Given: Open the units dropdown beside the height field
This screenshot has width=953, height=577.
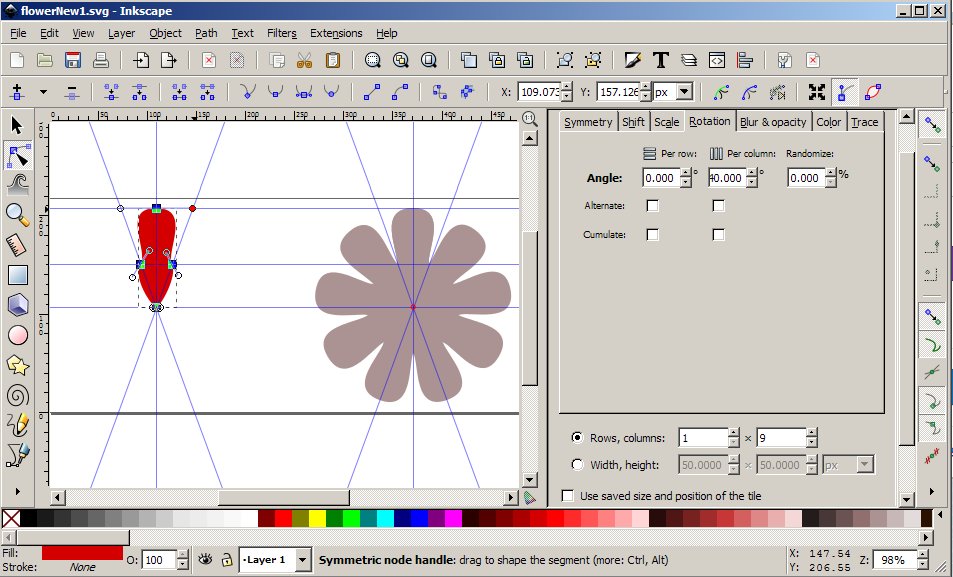Looking at the screenshot, I should pos(848,464).
